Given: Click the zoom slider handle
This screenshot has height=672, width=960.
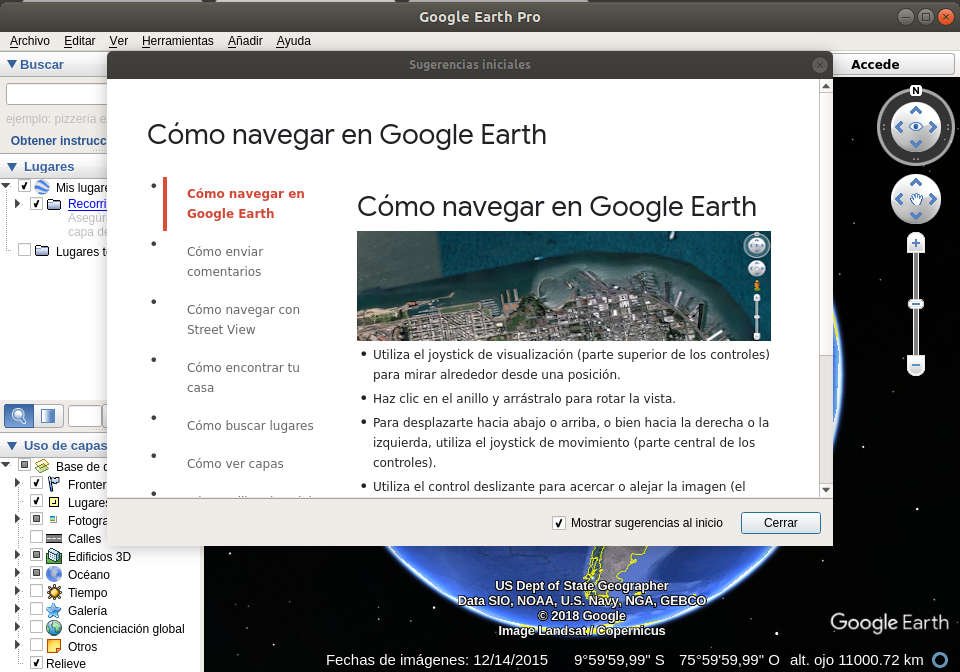Looking at the screenshot, I should click(x=915, y=304).
